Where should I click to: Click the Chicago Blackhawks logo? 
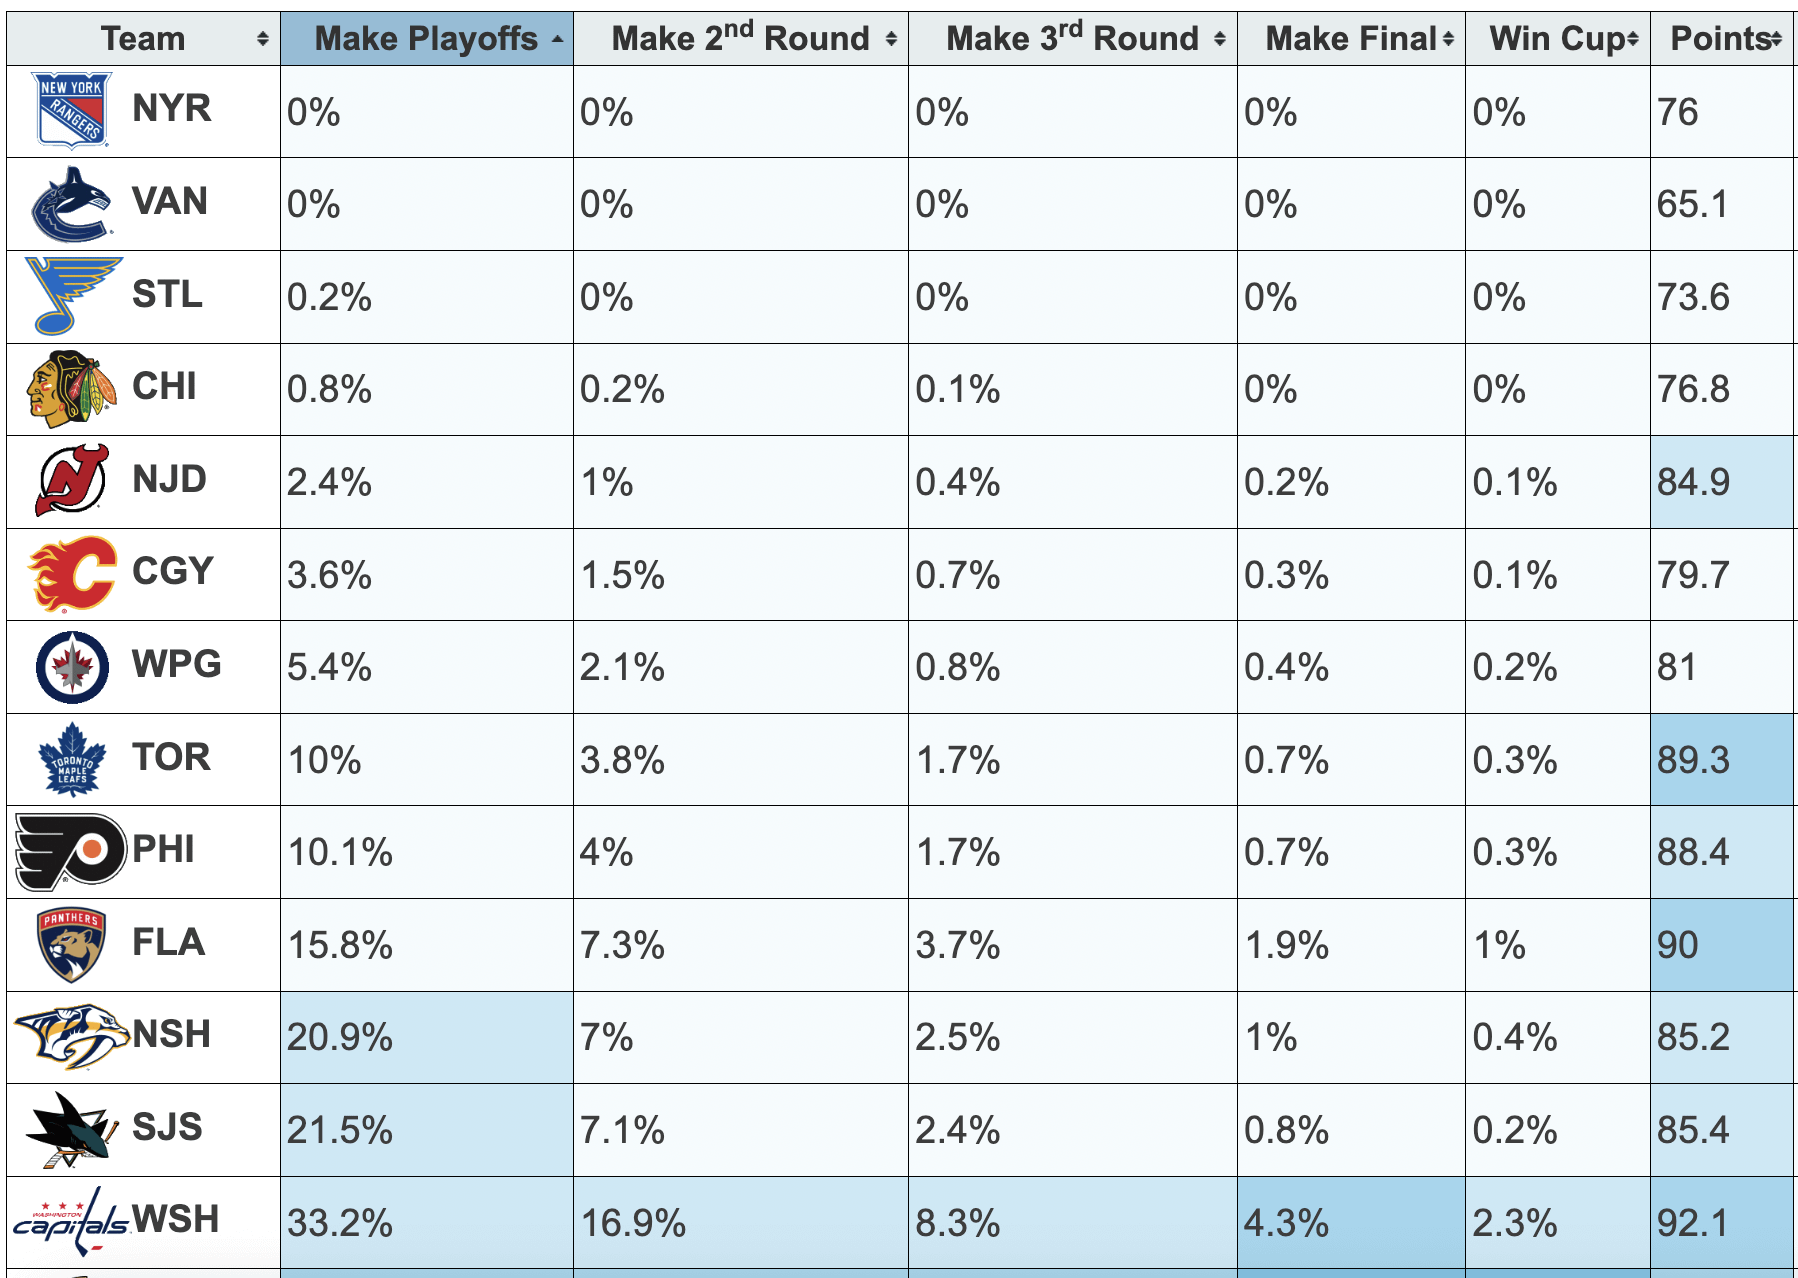pyautogui.click(x=71, y=389)
